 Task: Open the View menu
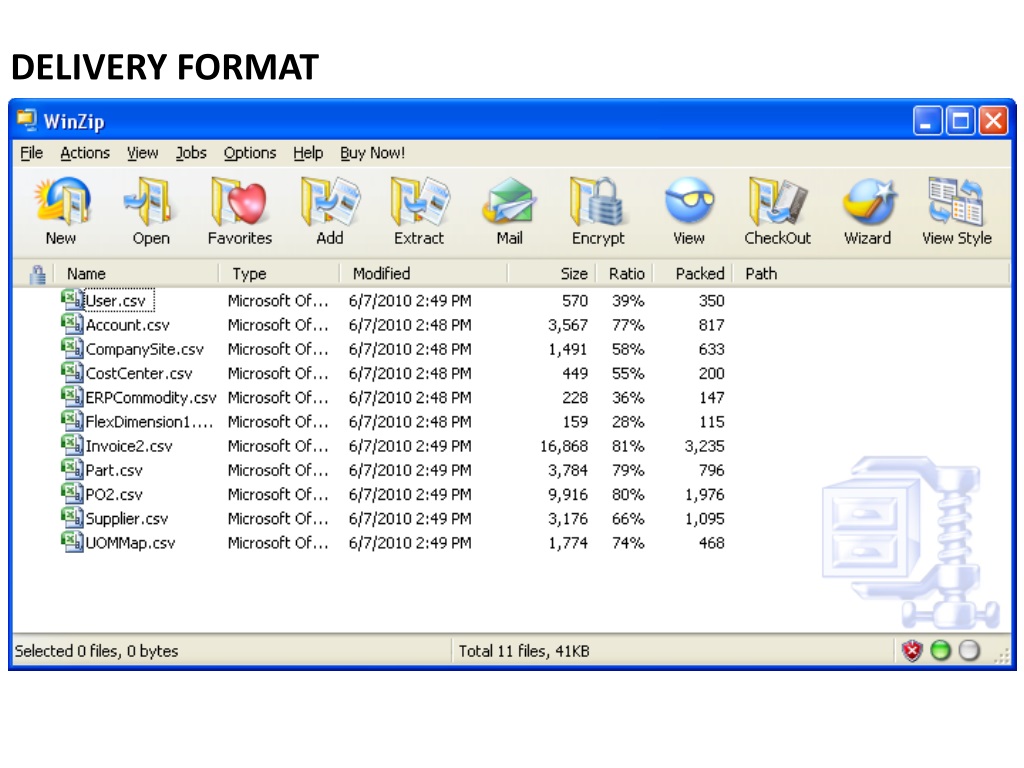(x=142, y=153)
